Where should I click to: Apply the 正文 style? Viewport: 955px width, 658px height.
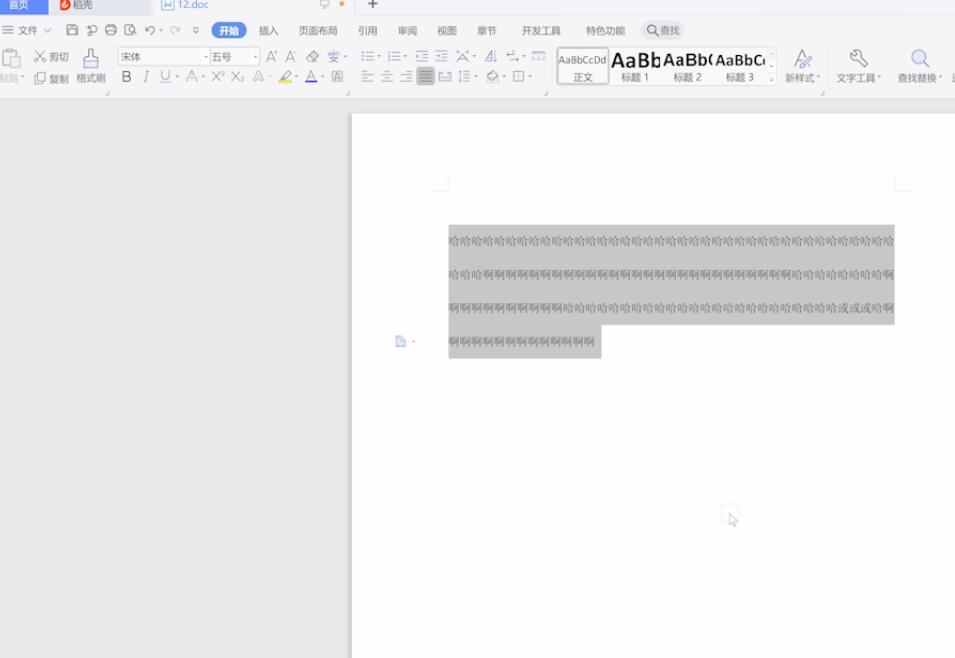pos(583,66)
